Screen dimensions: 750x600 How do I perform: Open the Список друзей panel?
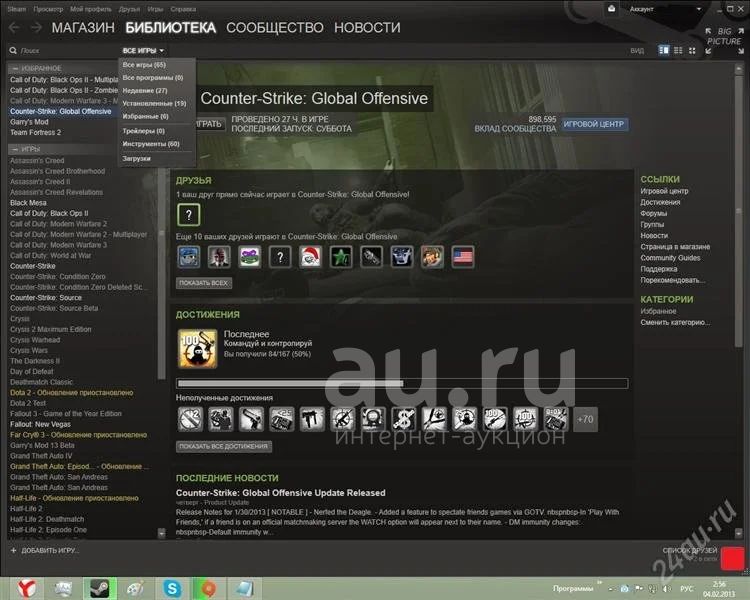690,550
